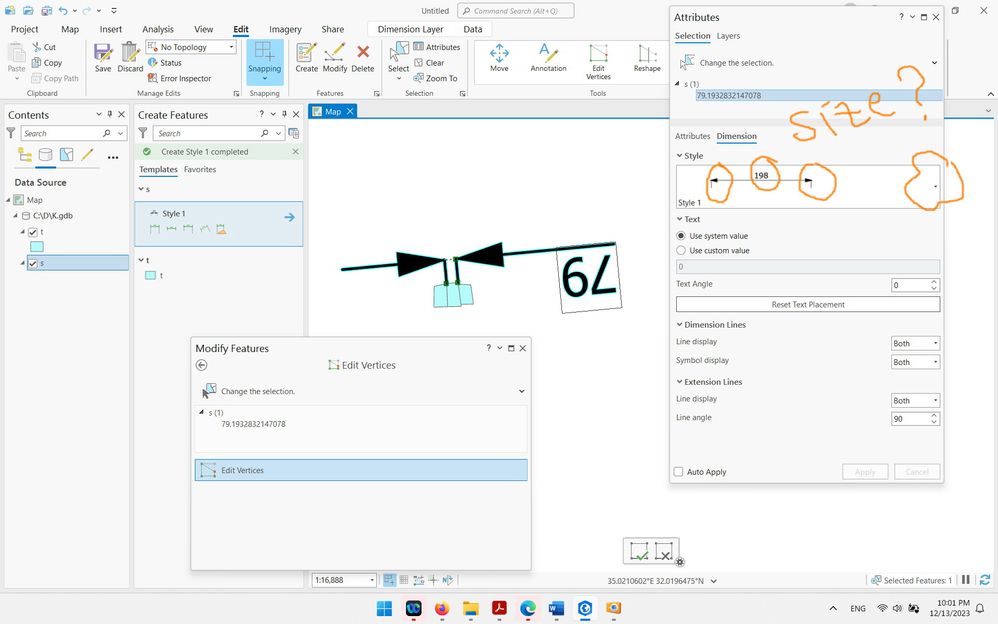Screen dimensions: 998x624
Task: Collapse the Text section in Attributes
Action: click(x=679, y=219)
